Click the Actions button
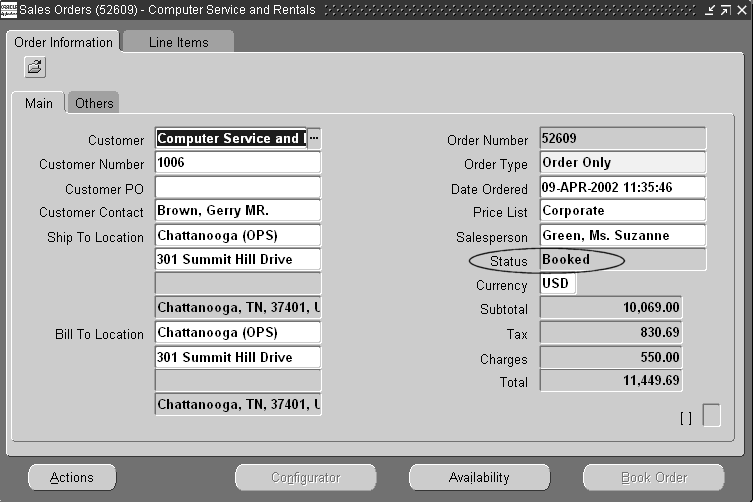This screenshot has width=753, height=502. coord(72,477)
